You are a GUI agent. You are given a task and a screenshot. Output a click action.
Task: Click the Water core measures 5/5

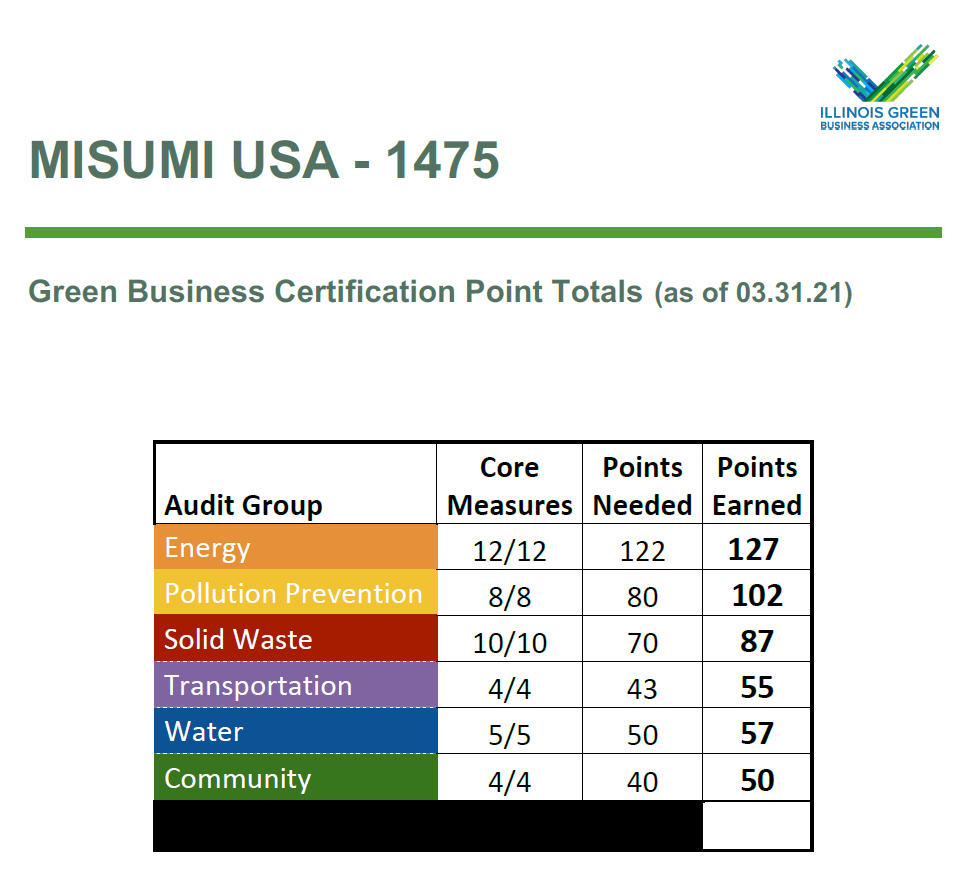(x=509, y=735)
